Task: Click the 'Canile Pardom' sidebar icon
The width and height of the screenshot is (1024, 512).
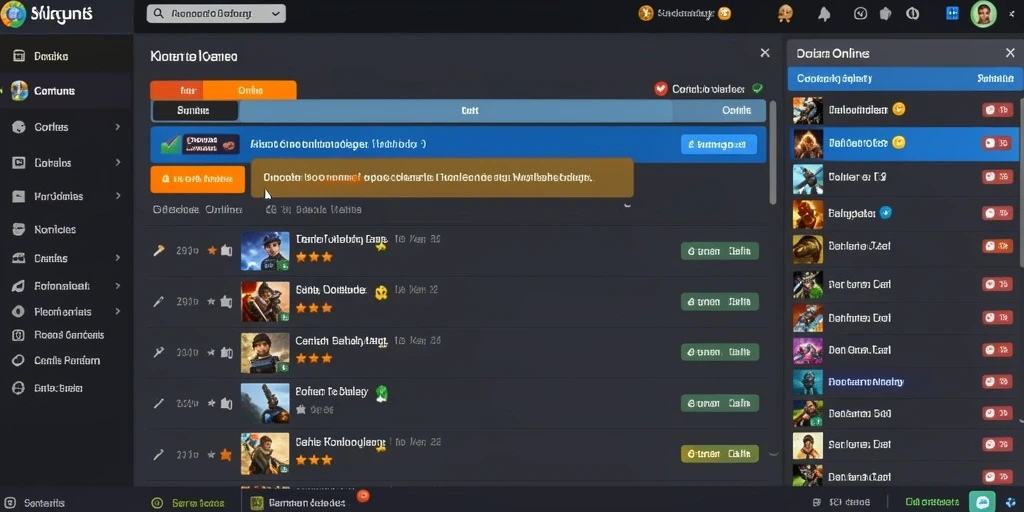Action: point(19,360)
